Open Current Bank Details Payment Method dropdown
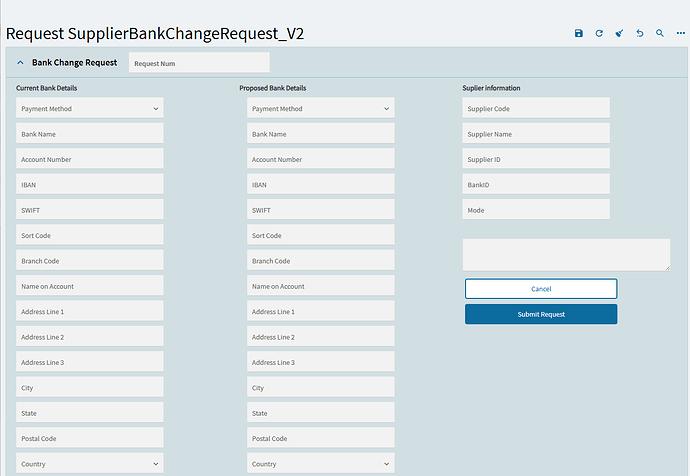The image size is (690, 476). 90,108
